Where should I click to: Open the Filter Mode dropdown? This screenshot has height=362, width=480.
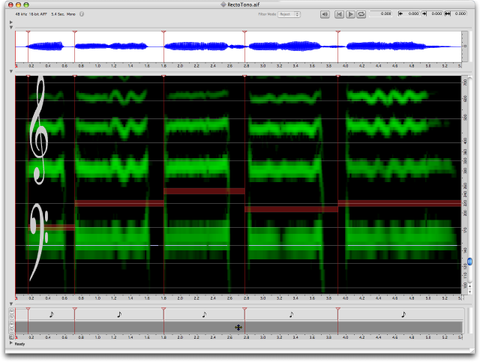[x=289, y=14]
